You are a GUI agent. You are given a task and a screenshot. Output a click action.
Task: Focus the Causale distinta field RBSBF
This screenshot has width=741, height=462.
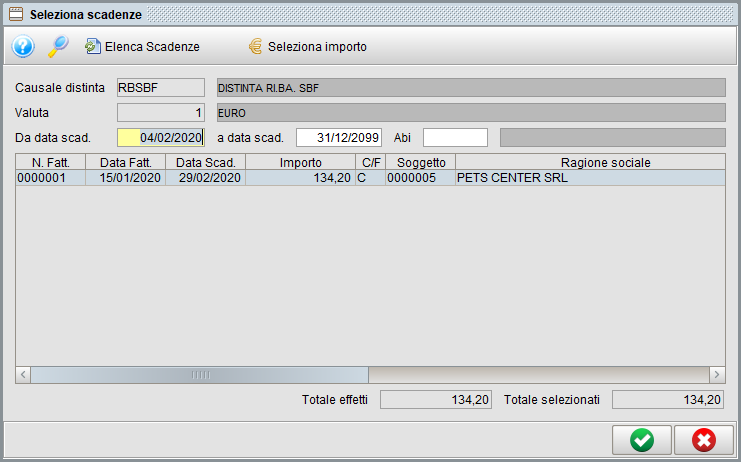(161, 88)
